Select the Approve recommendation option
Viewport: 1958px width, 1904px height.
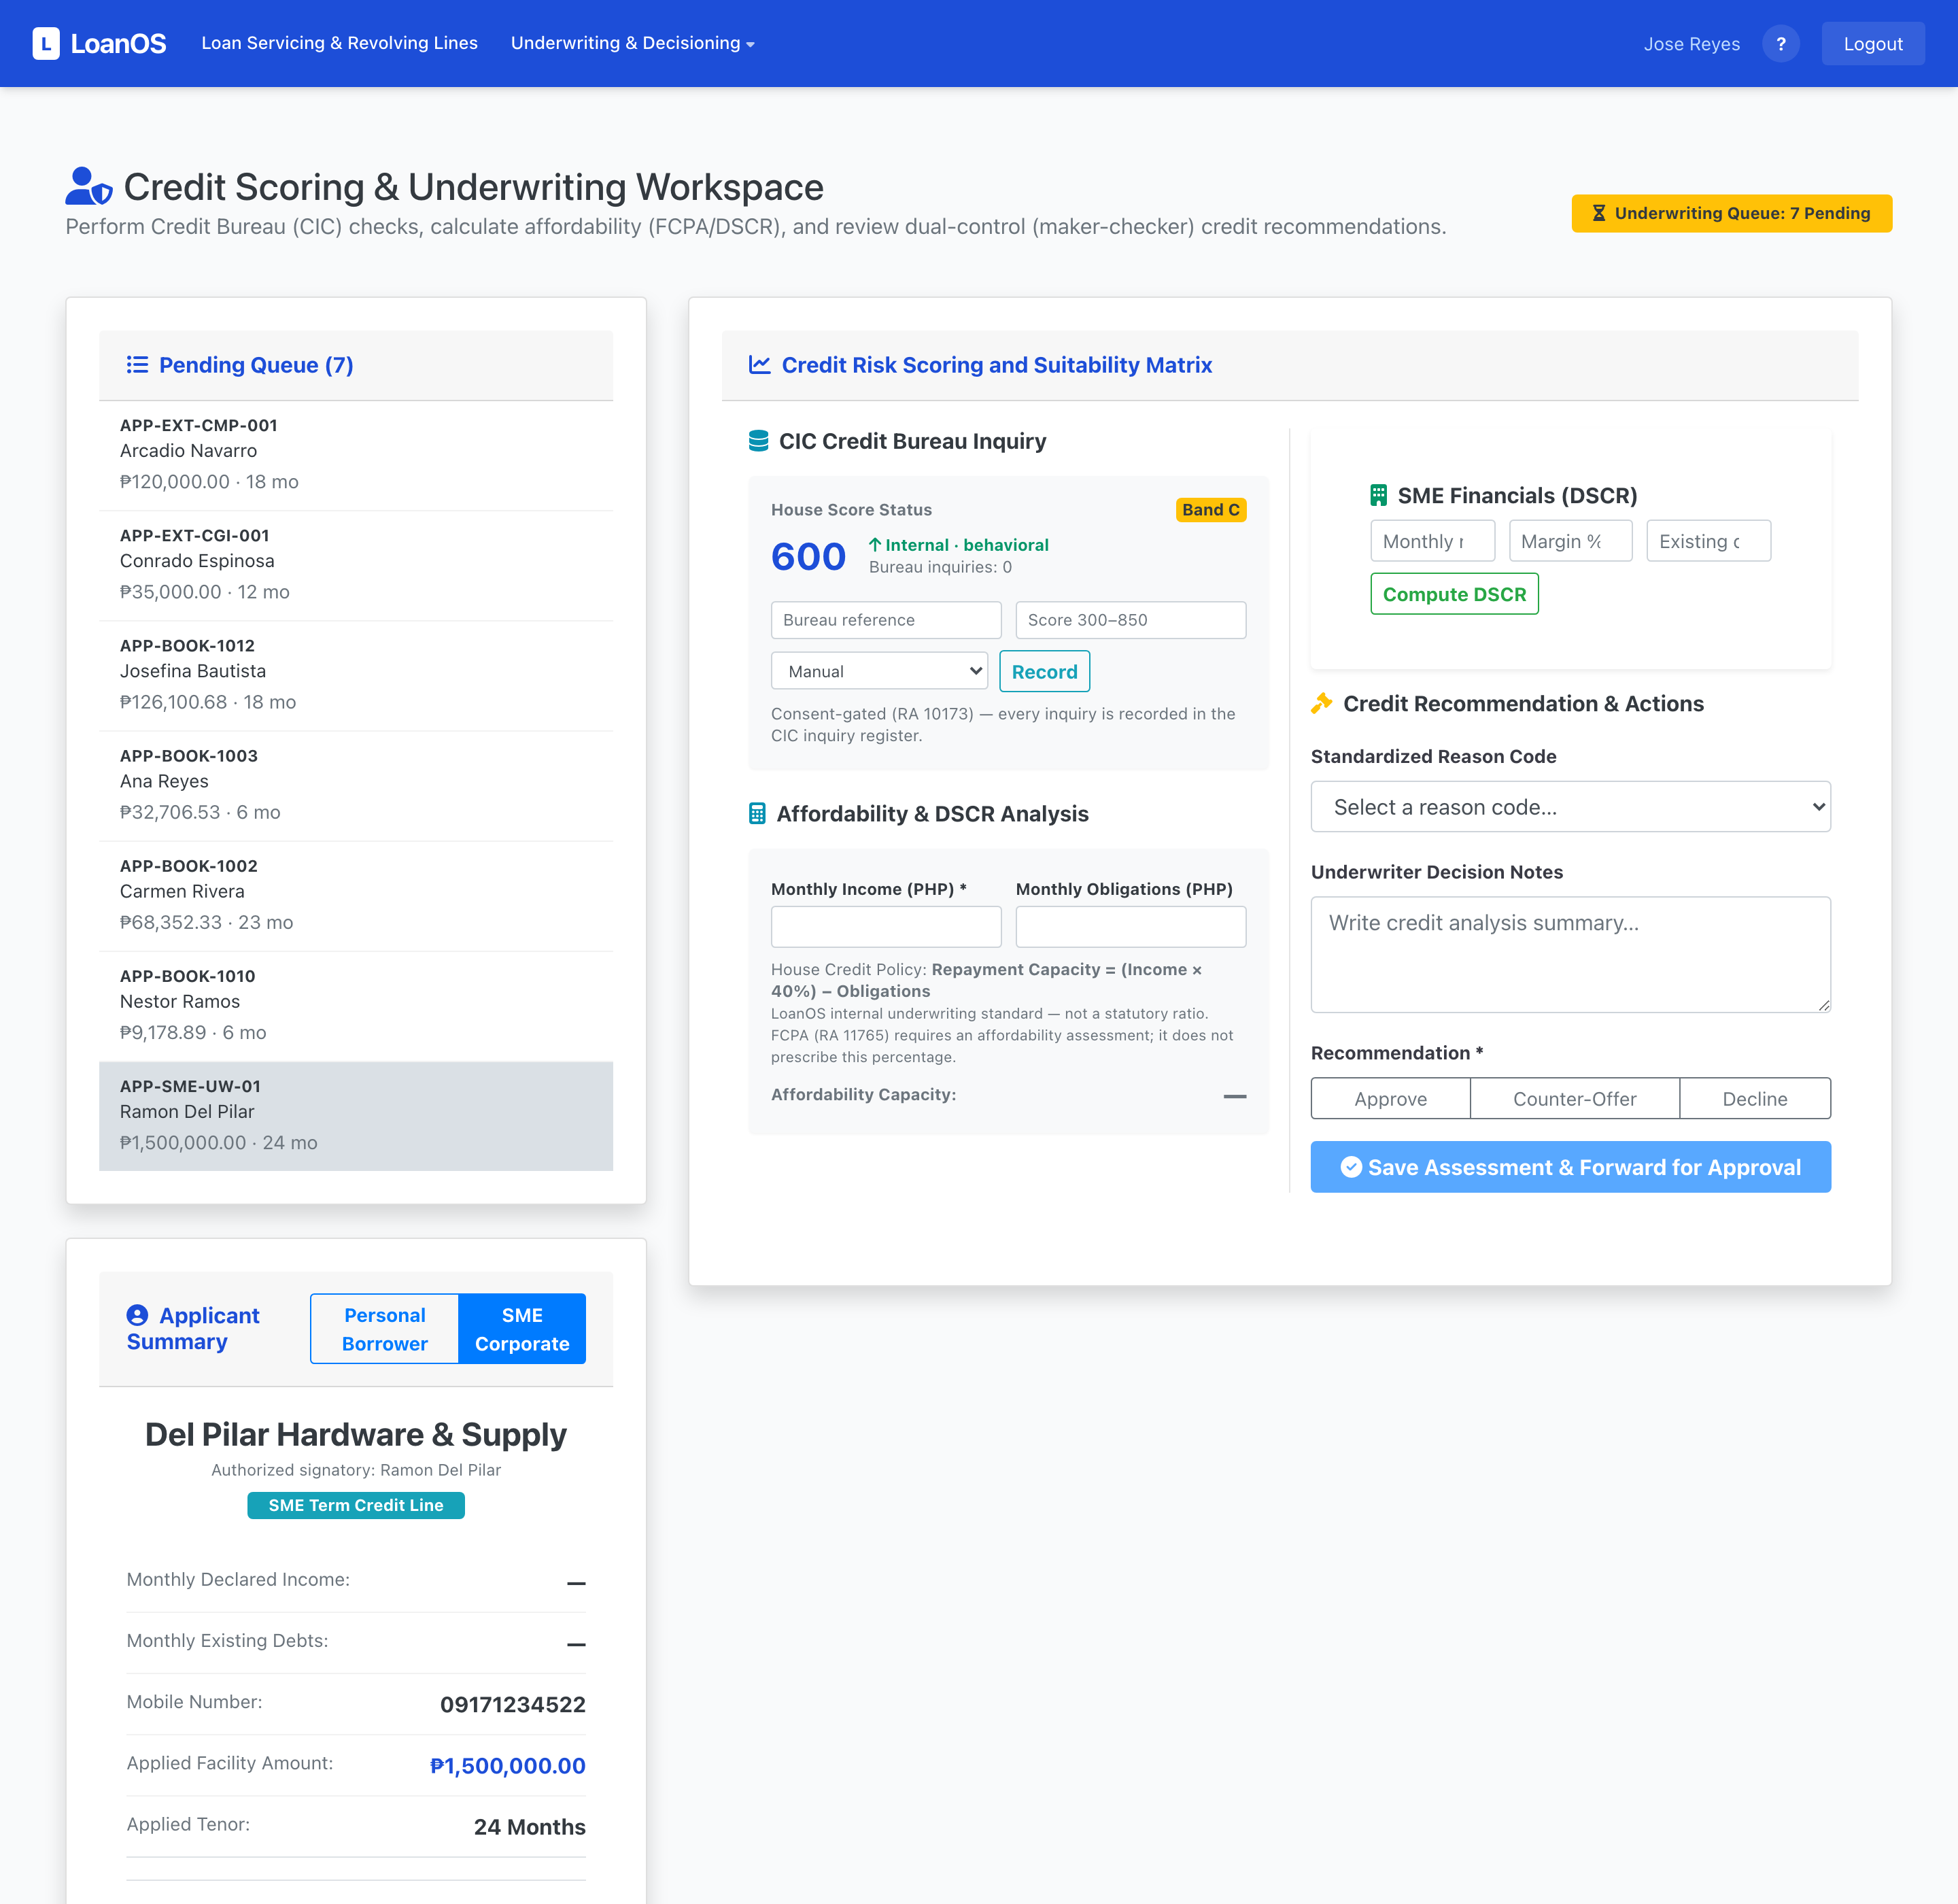pyautogui.click(x=1390, y=1098)
